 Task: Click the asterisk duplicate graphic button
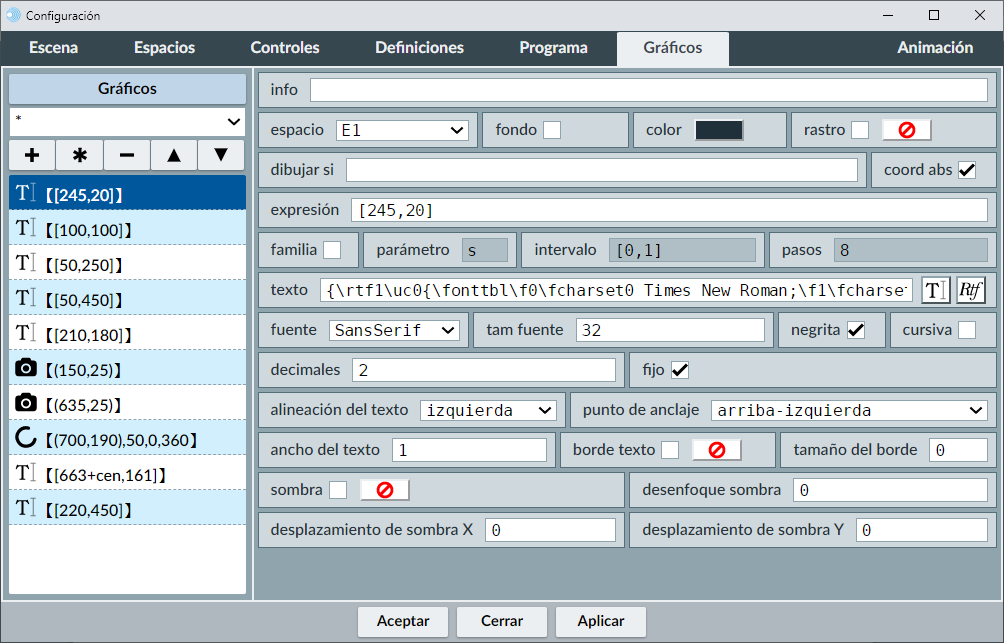click(80, 155)
